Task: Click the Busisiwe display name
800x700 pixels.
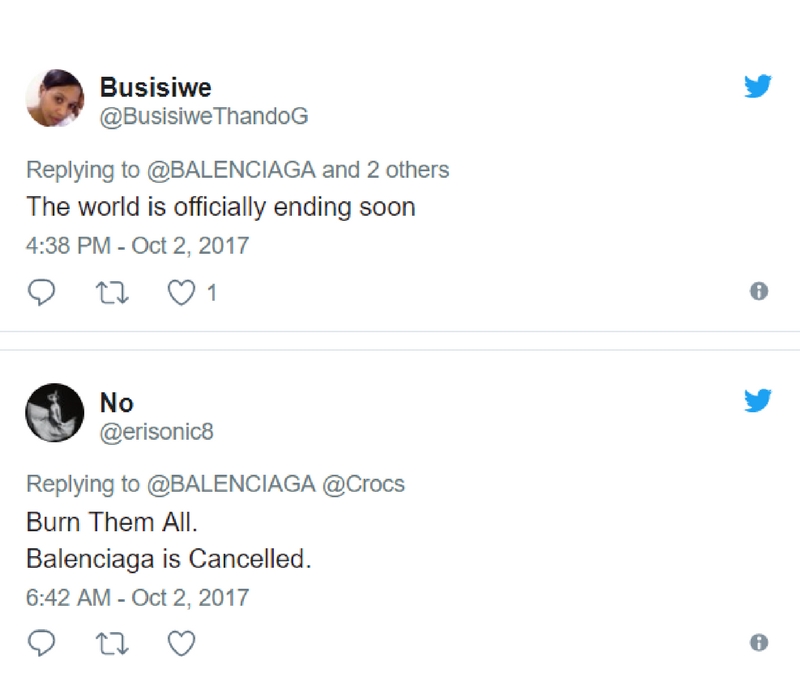Action: tap(155, 87)
